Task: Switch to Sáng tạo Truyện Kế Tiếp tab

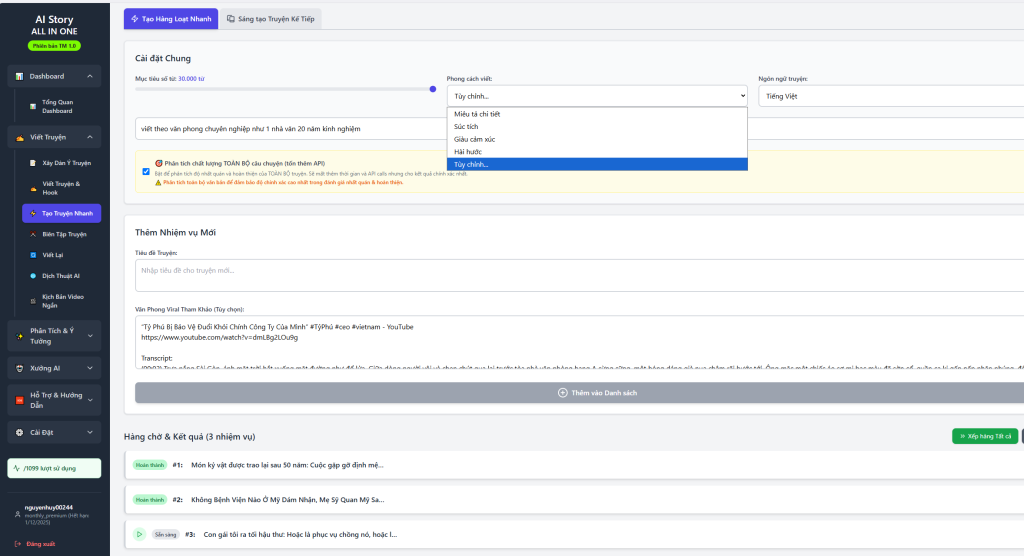Action: [270, 19]
